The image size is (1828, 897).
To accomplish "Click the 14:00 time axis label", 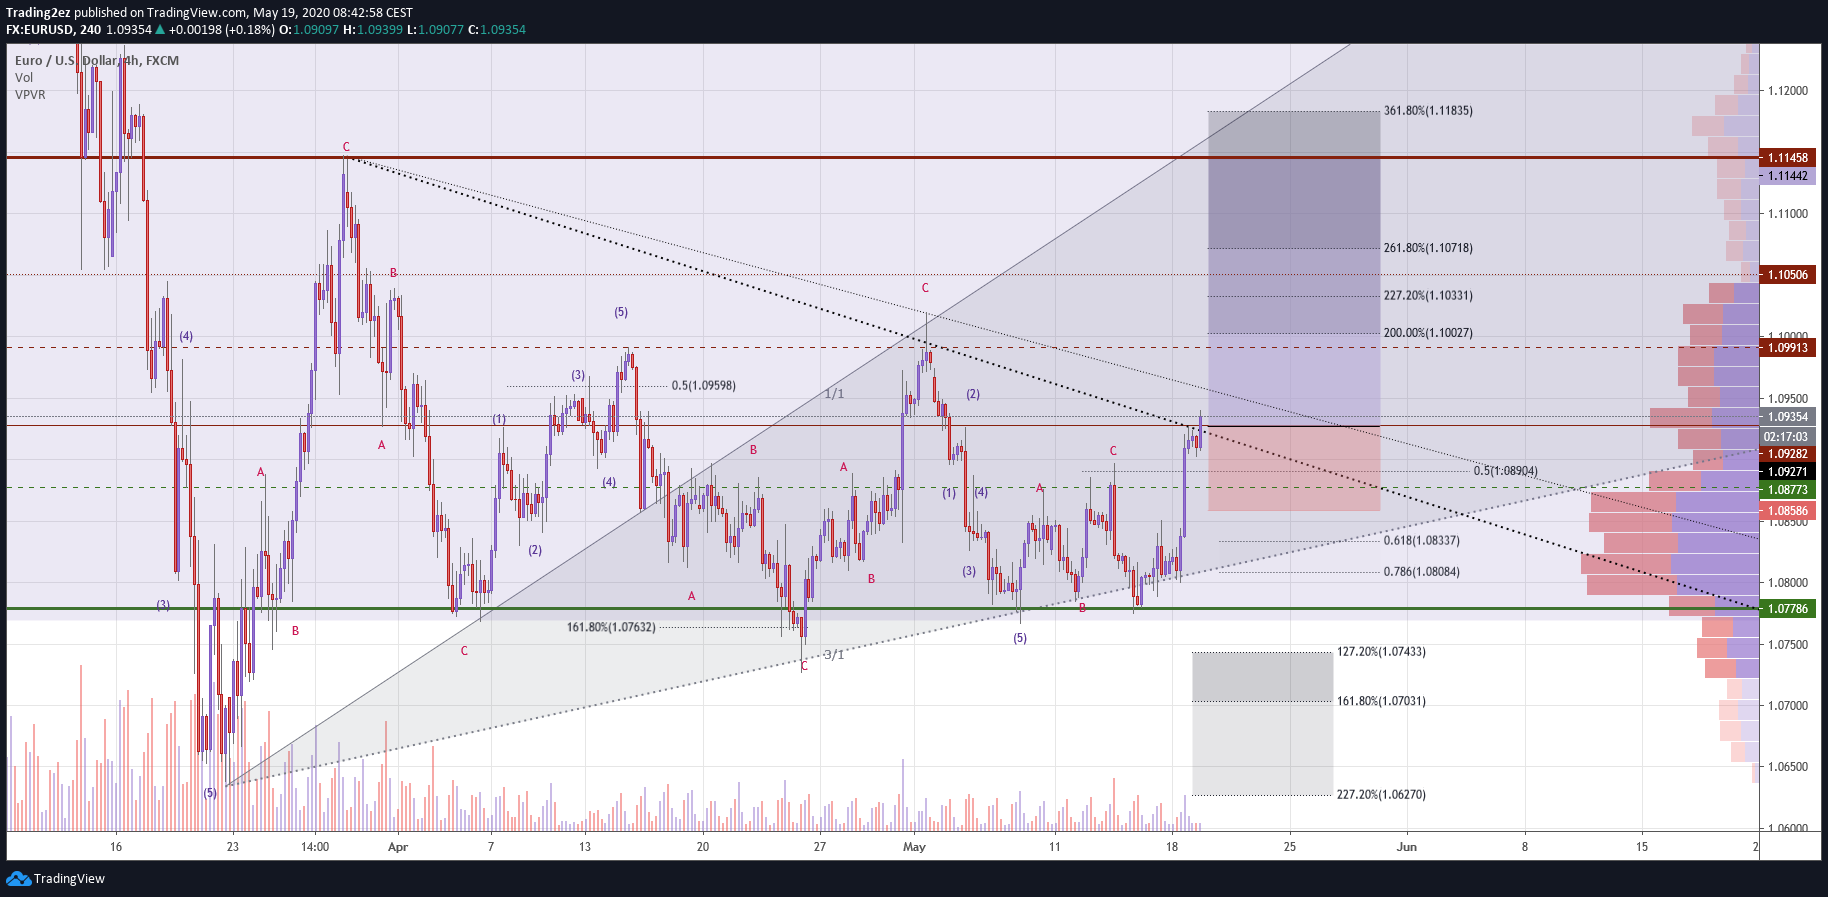I will [x=315, y=847].
